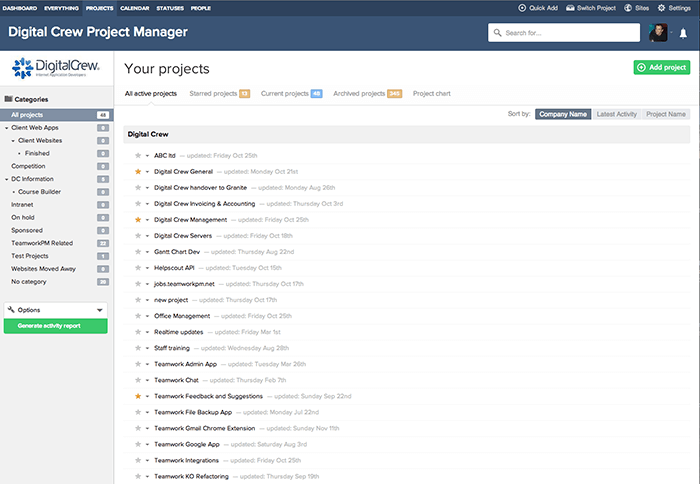Click the Quick Add plus icon
The width and height of the screenshot is (700, 484).
click(521, 8)
